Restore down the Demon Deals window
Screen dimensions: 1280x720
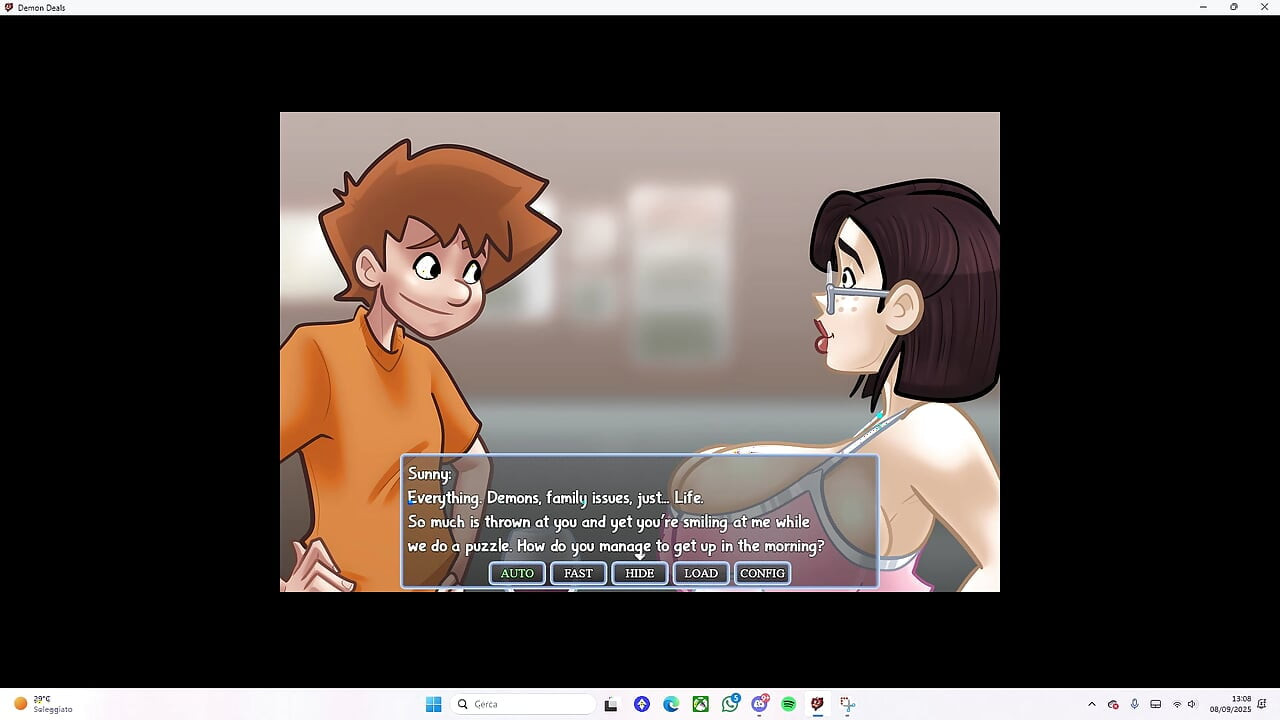[x=1234, y=7]
